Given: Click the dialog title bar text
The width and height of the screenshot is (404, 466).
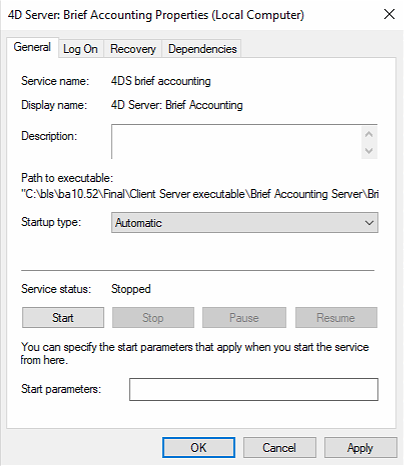Looking at the screenshot, I should [x=156, y=15].
